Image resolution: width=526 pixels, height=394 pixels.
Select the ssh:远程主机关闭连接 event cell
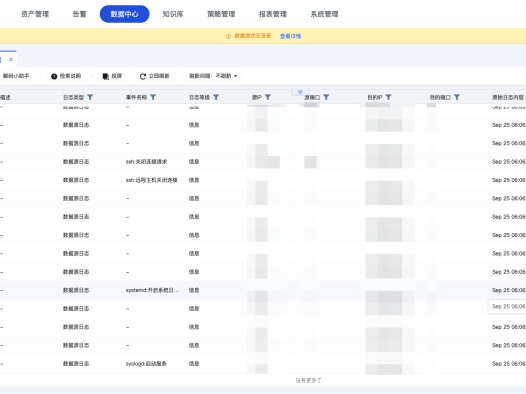tap(151, 180)
